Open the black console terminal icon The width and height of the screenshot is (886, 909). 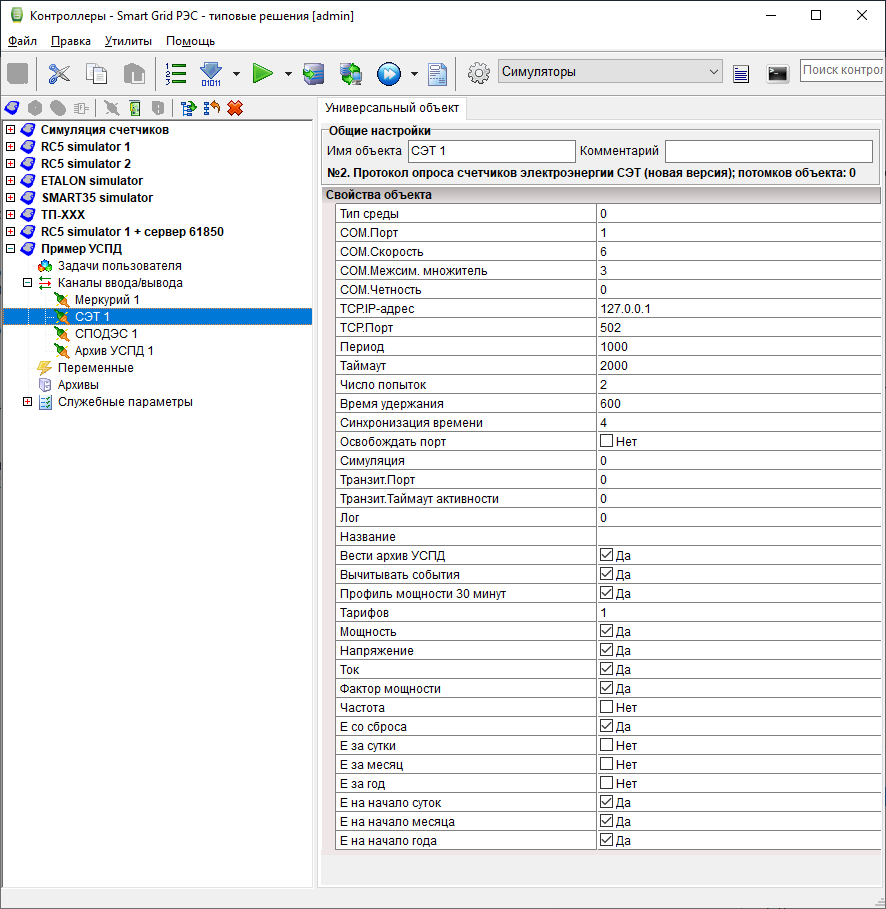(777, 73)
